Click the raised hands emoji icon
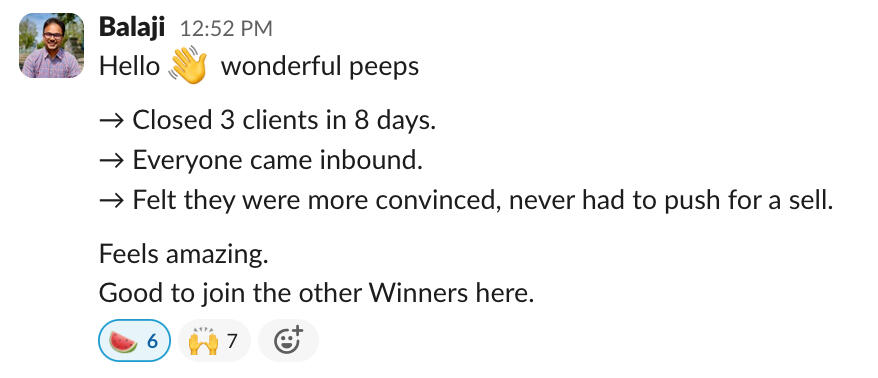Screen dimensions: 878x378 [203, 342]
